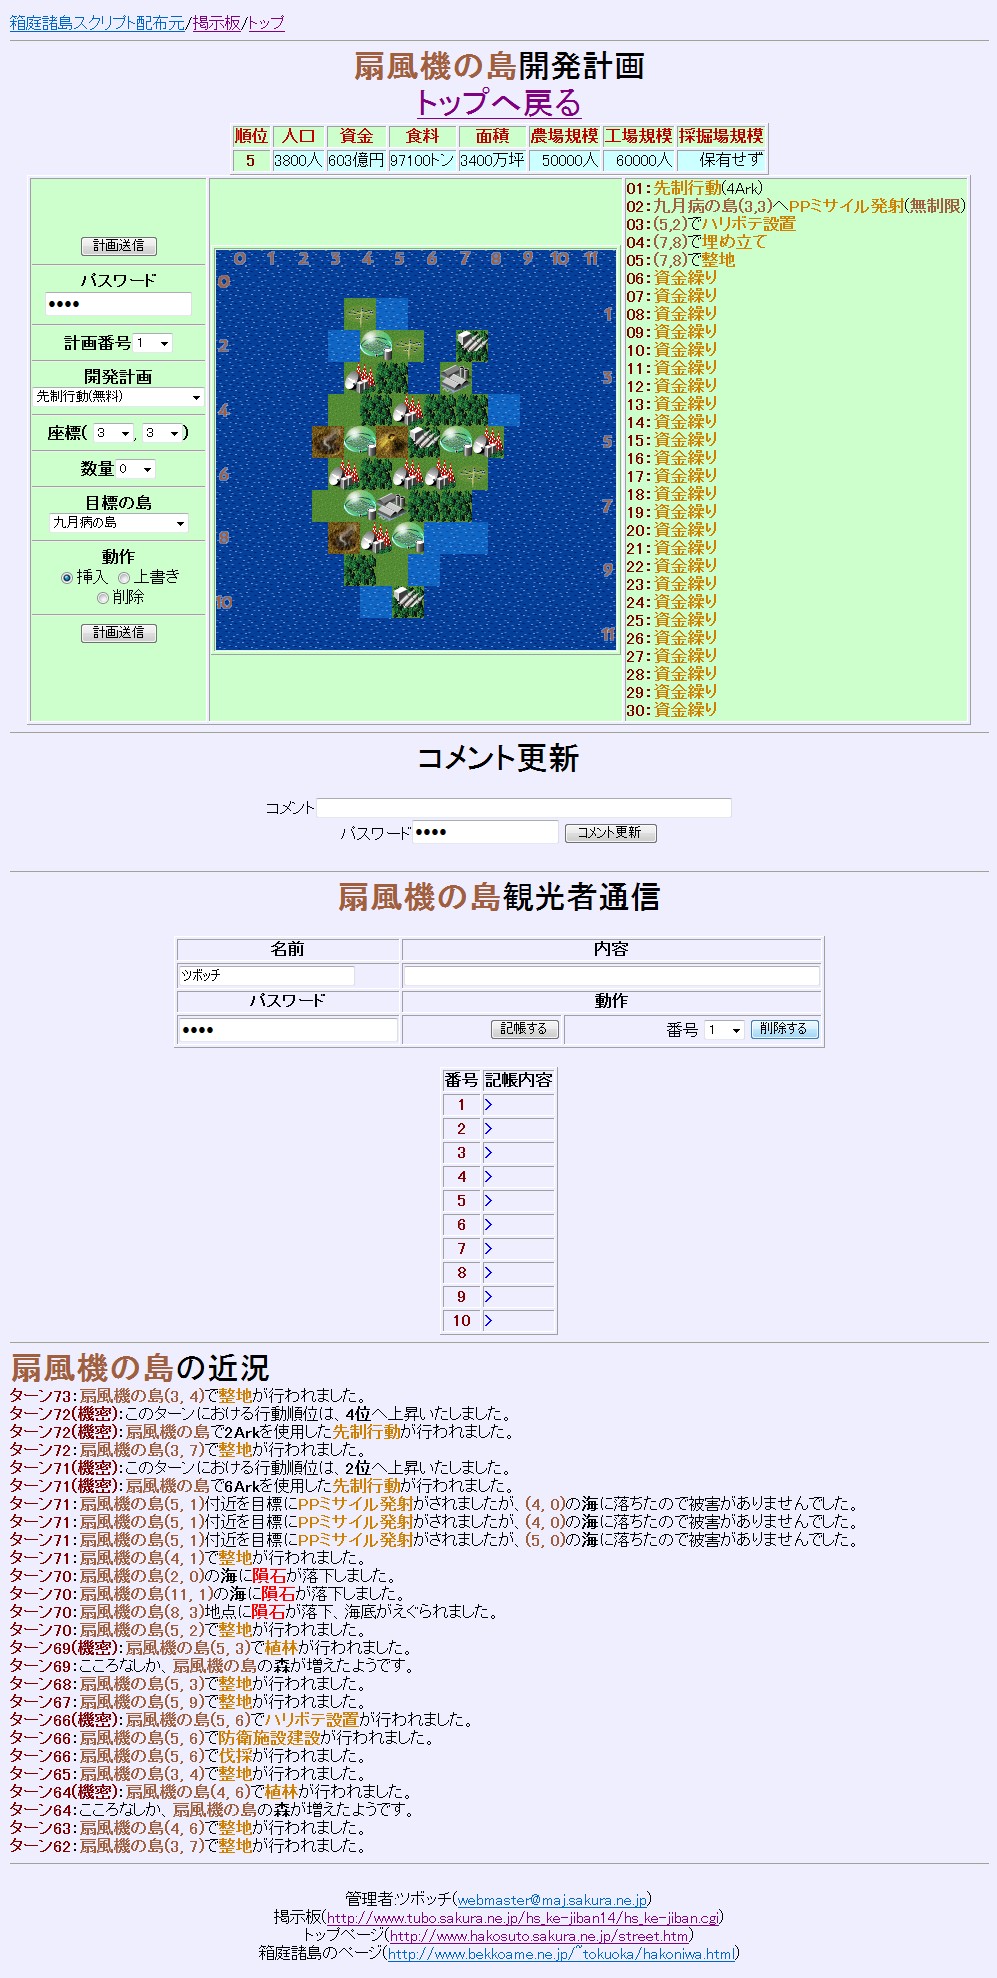Screen dimensions: 997x1978
Task: Click the webmaster@maj.sakura.ne.jp email link
Action: (x=553, y=1900)
